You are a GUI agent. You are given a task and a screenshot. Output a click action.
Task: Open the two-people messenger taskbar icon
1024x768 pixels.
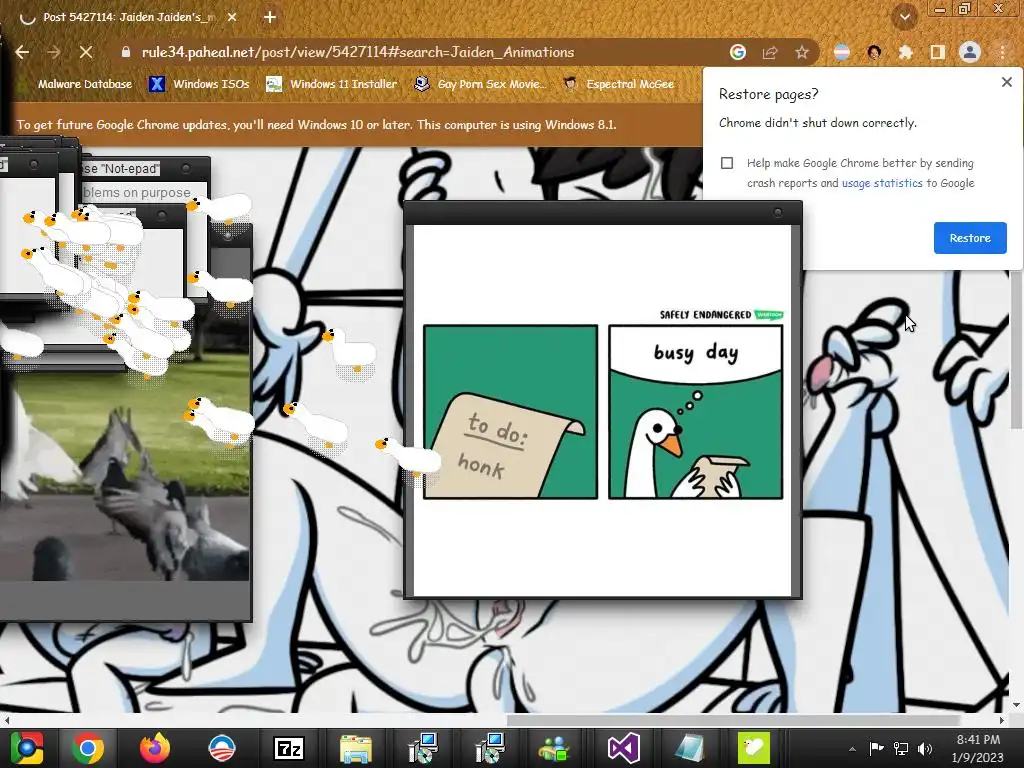pos(555,748)
